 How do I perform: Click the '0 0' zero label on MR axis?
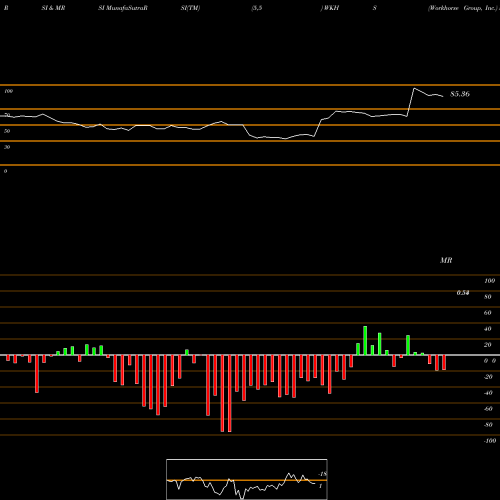tap(490, 361)
